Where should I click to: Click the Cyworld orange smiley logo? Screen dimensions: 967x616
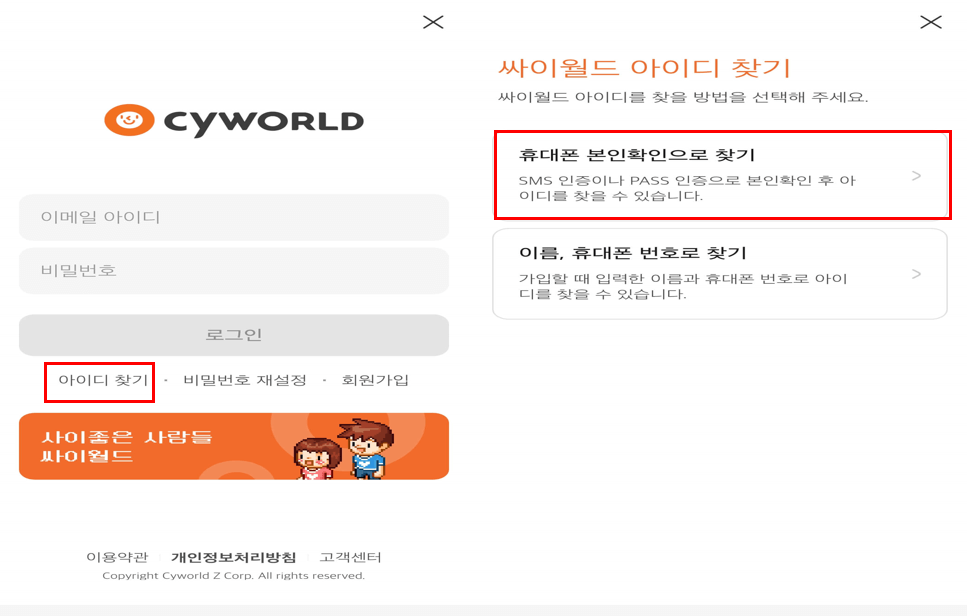click(x=129, y=120)
